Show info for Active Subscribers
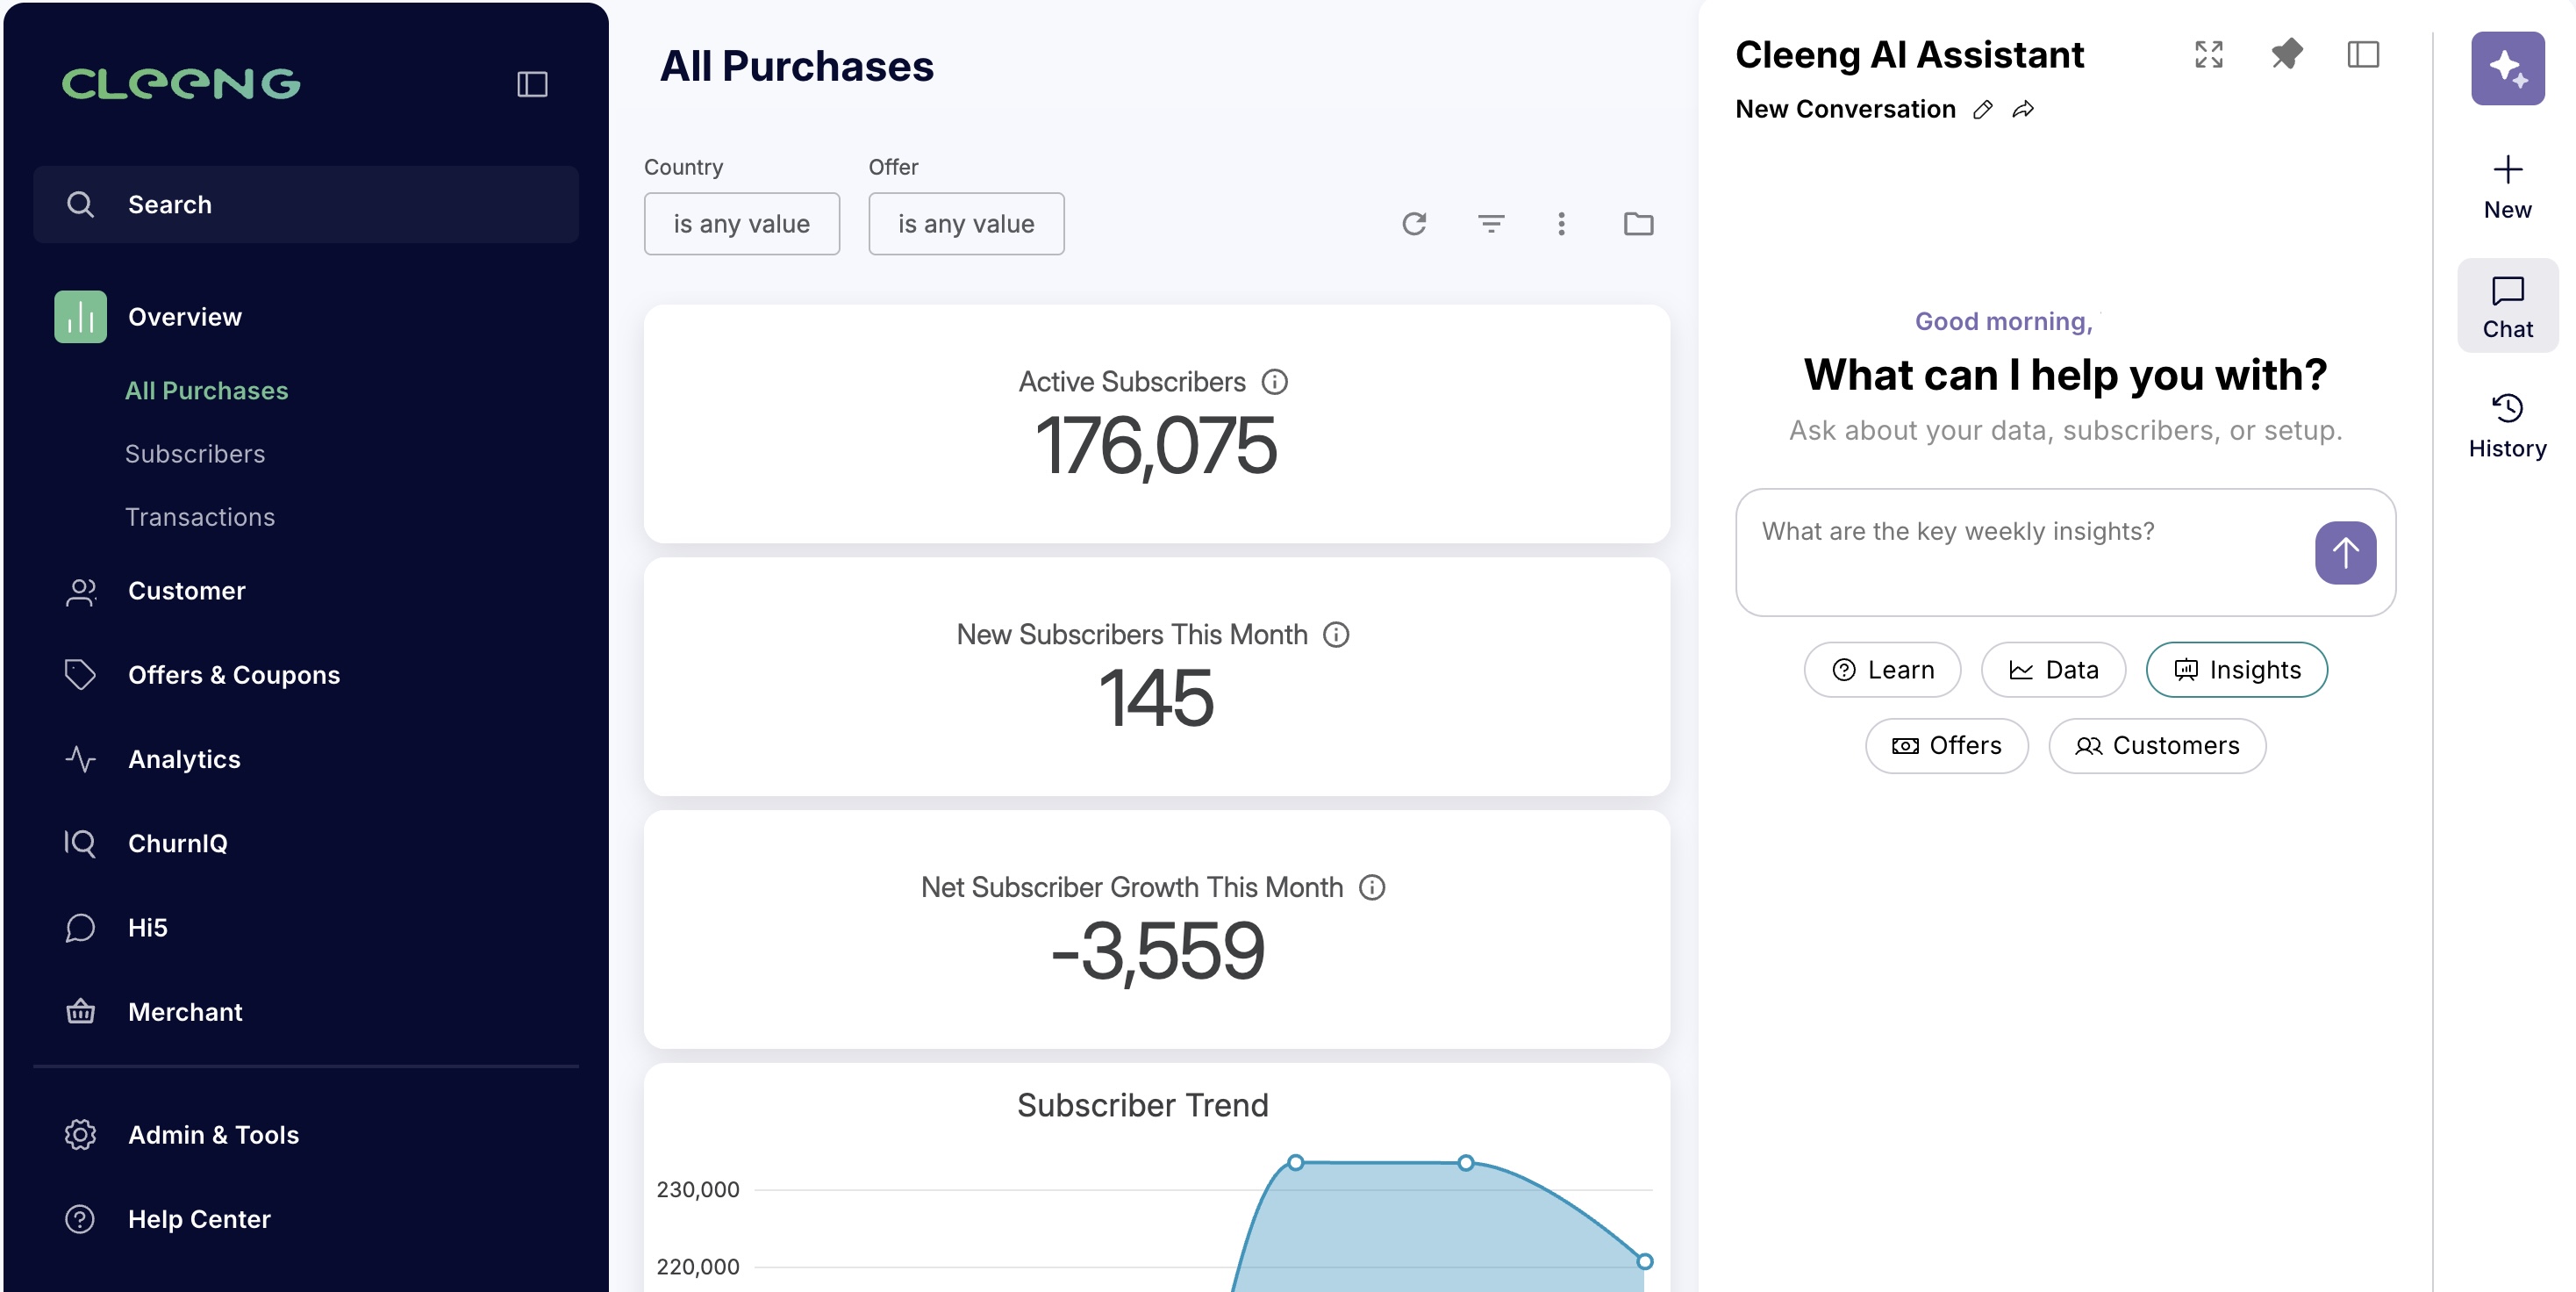The image size is (2576, 1292). 1275,382
